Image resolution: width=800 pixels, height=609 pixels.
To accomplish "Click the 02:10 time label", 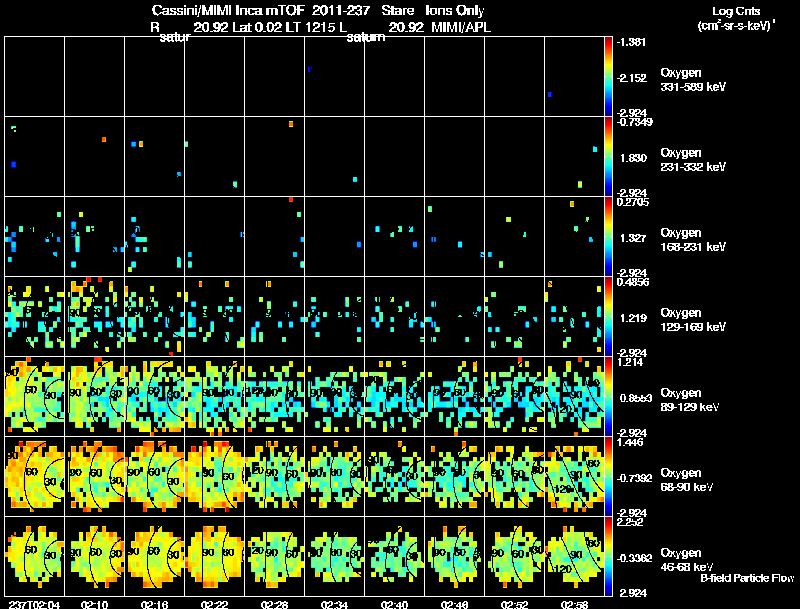I will point(94,605).
